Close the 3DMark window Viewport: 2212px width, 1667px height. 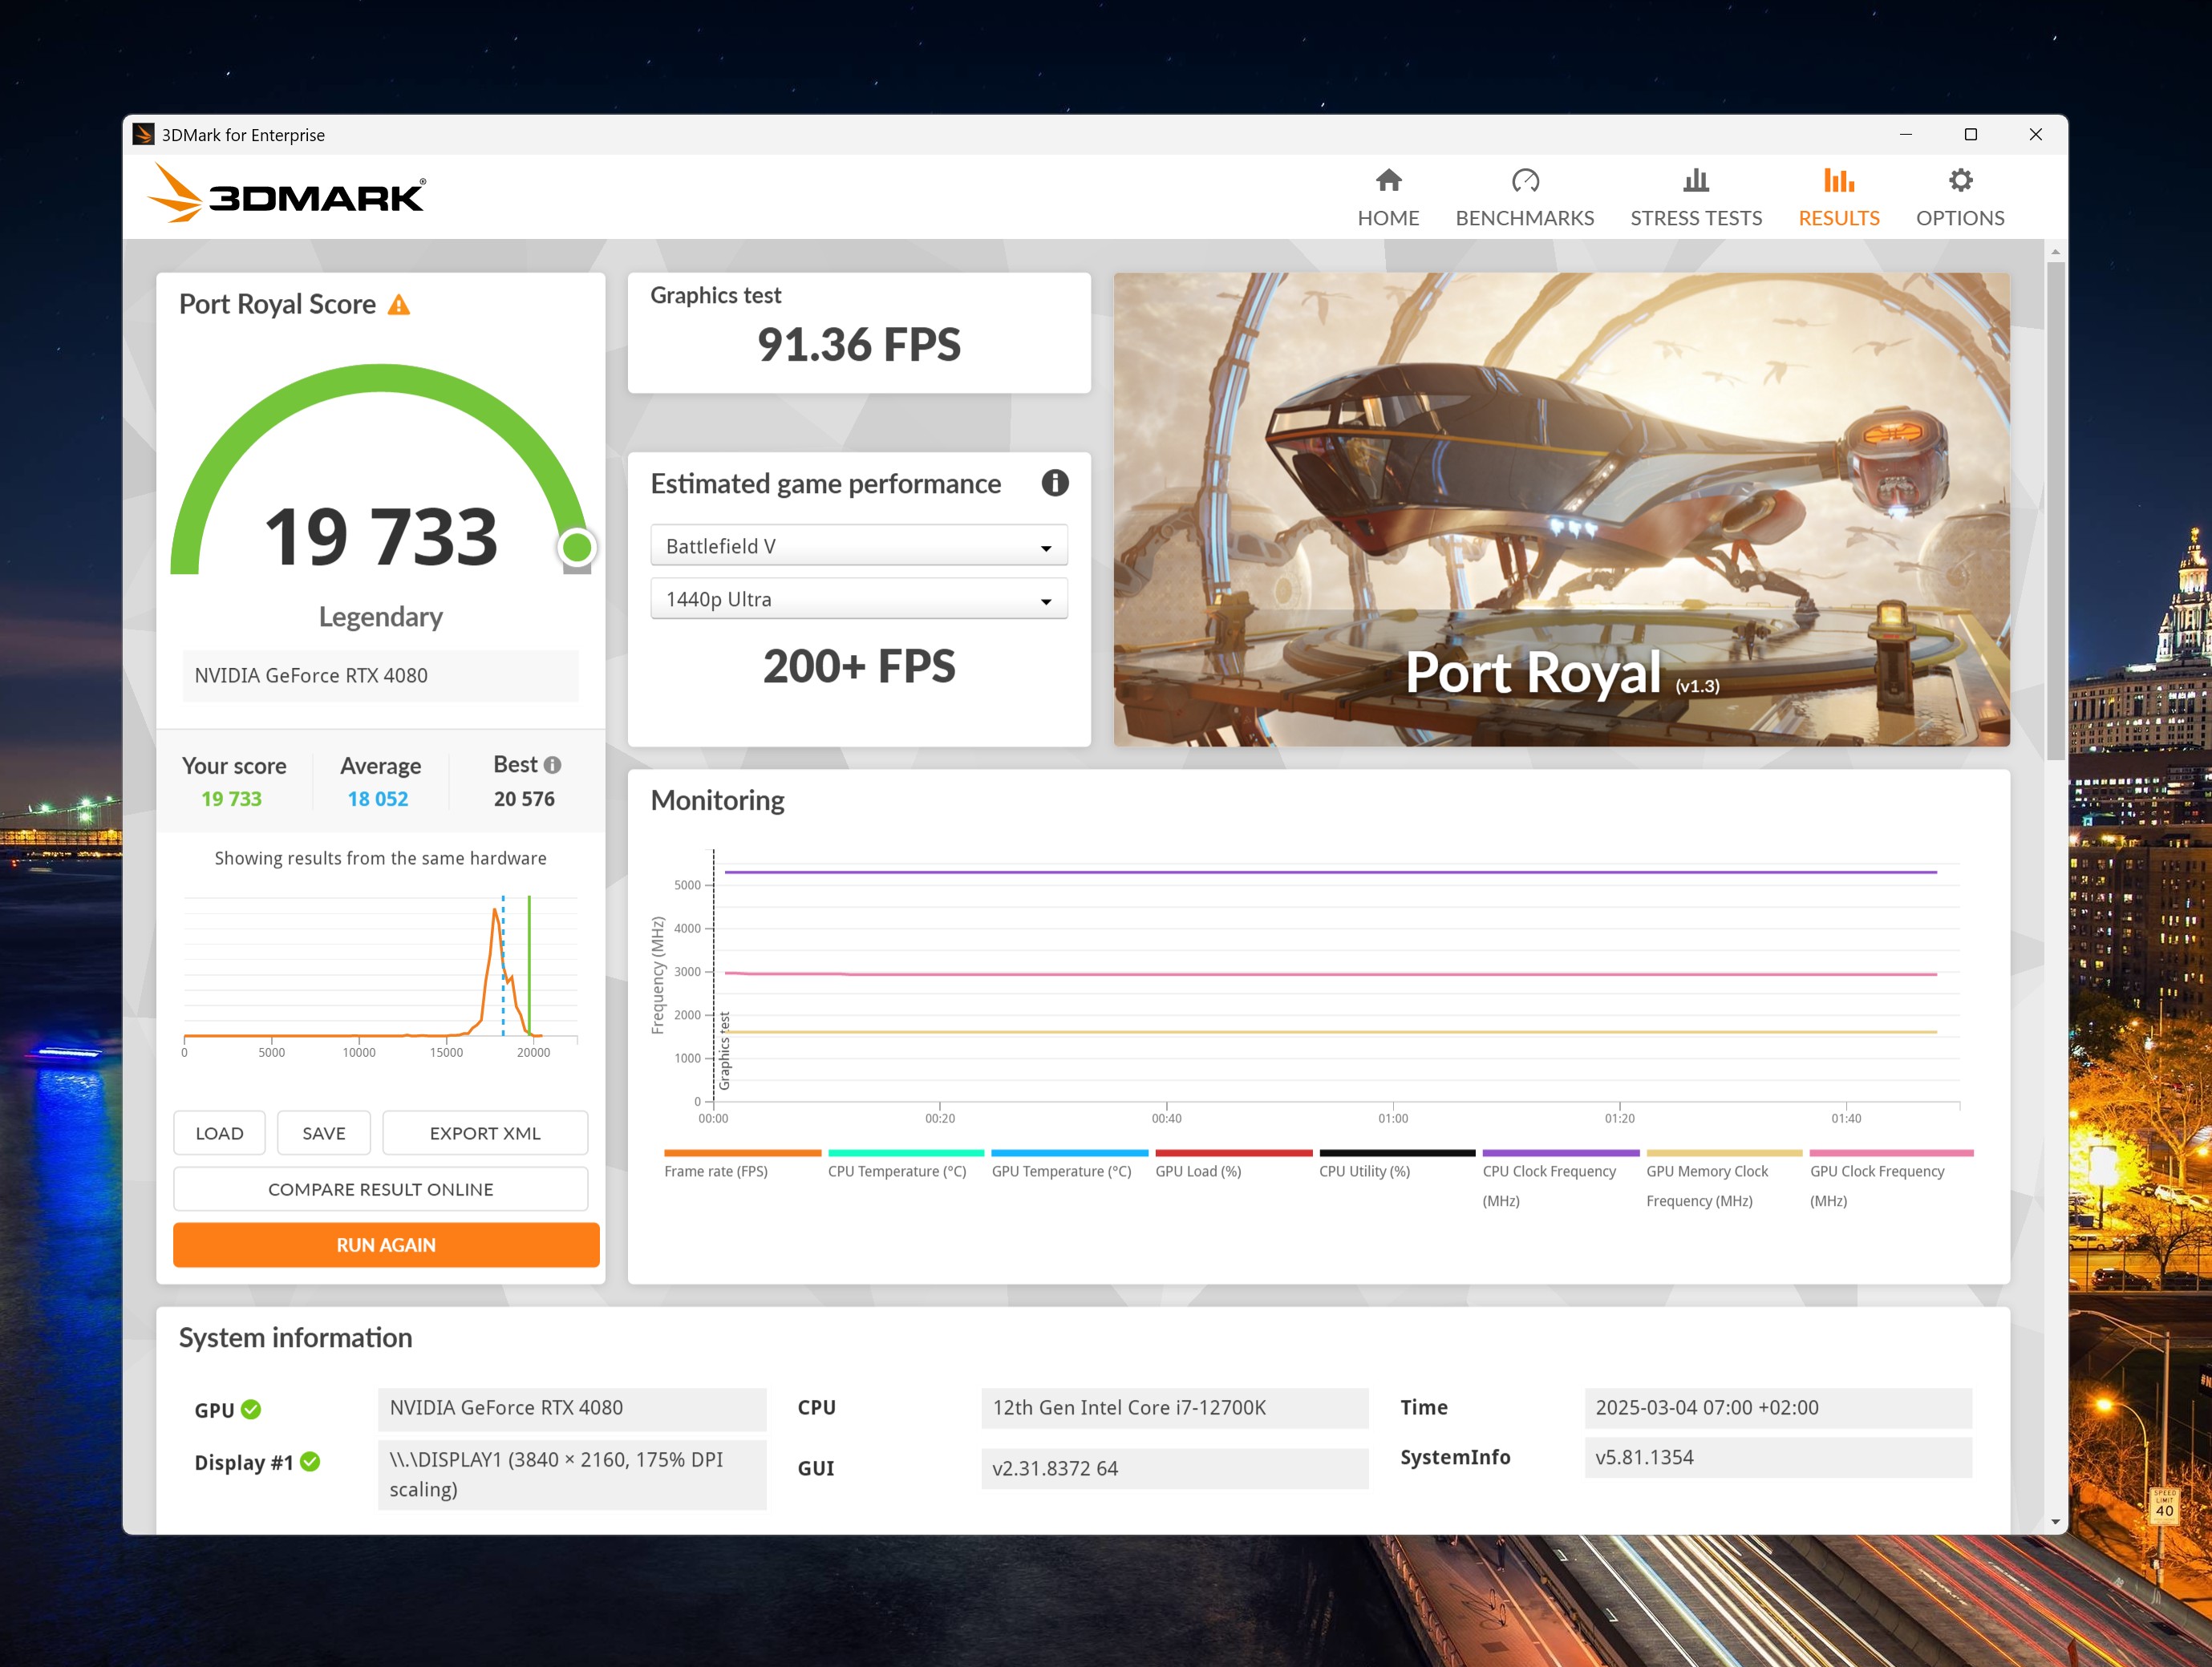pyautogui.click(x=2035, y=134)
